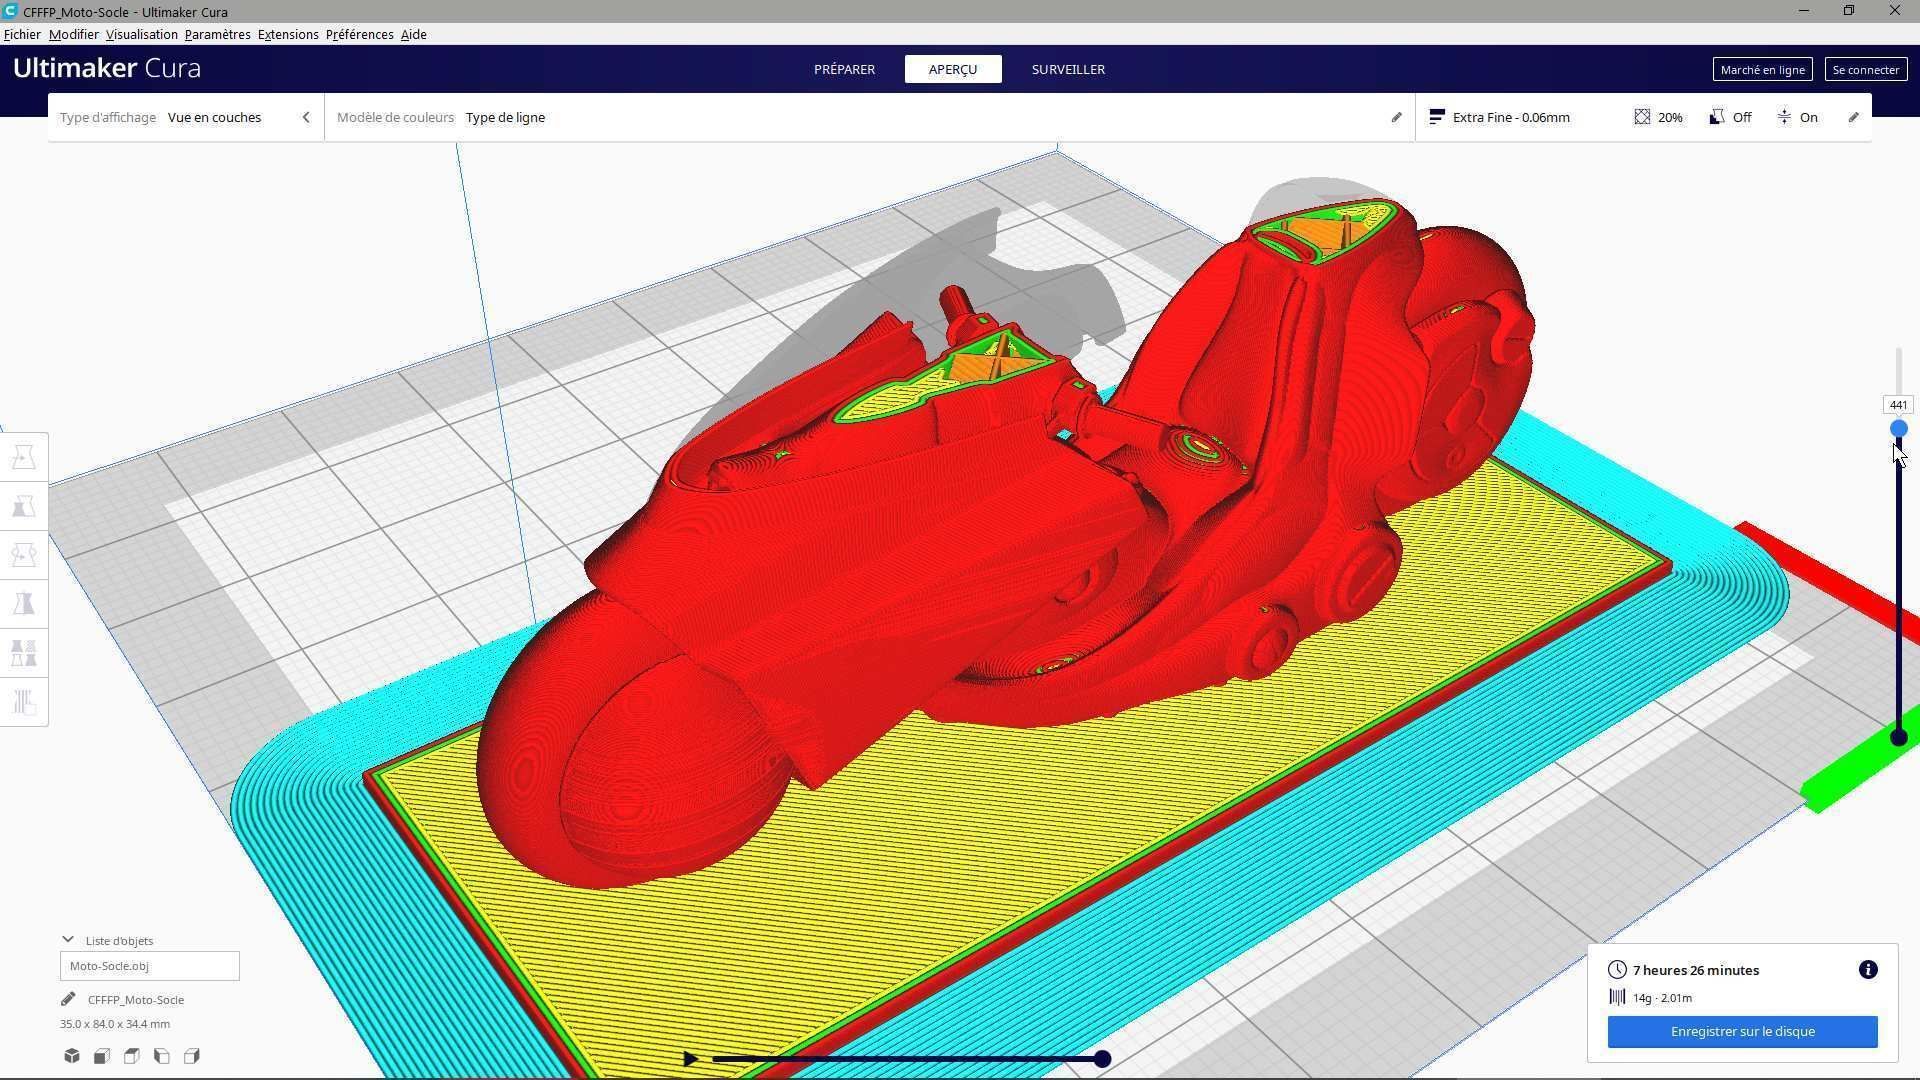The height and width of the screenshot is (1080, 1920).
Task: Click the pencil icon in print settings bar
Action: (x=1853, y=117)
